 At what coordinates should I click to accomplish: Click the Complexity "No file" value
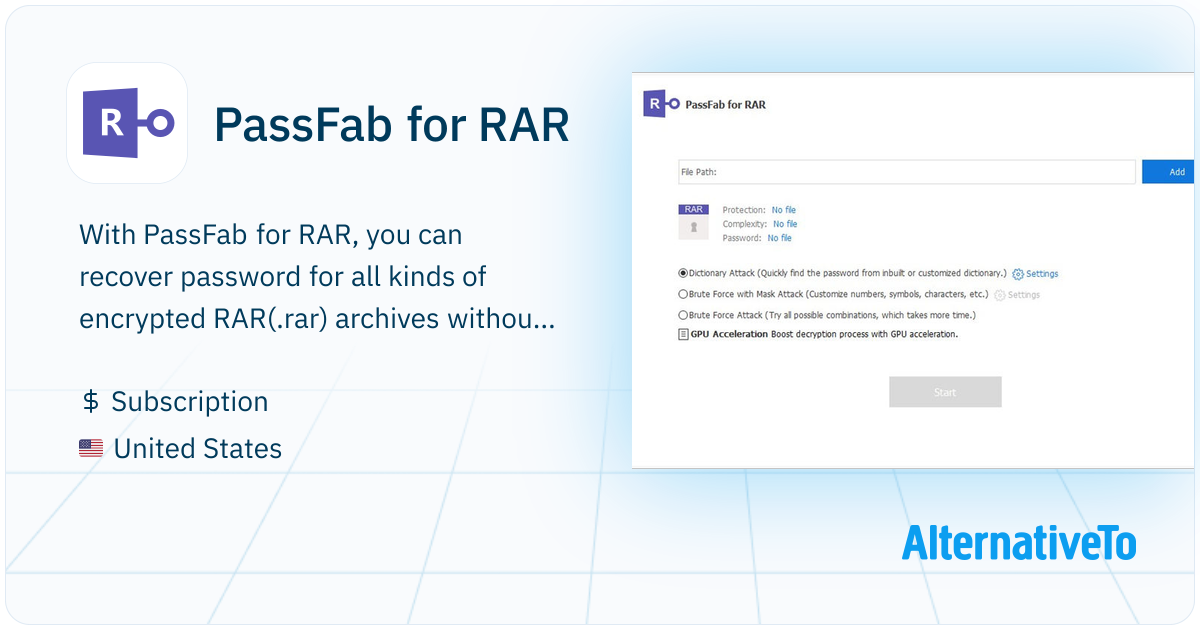coord(785,224)
